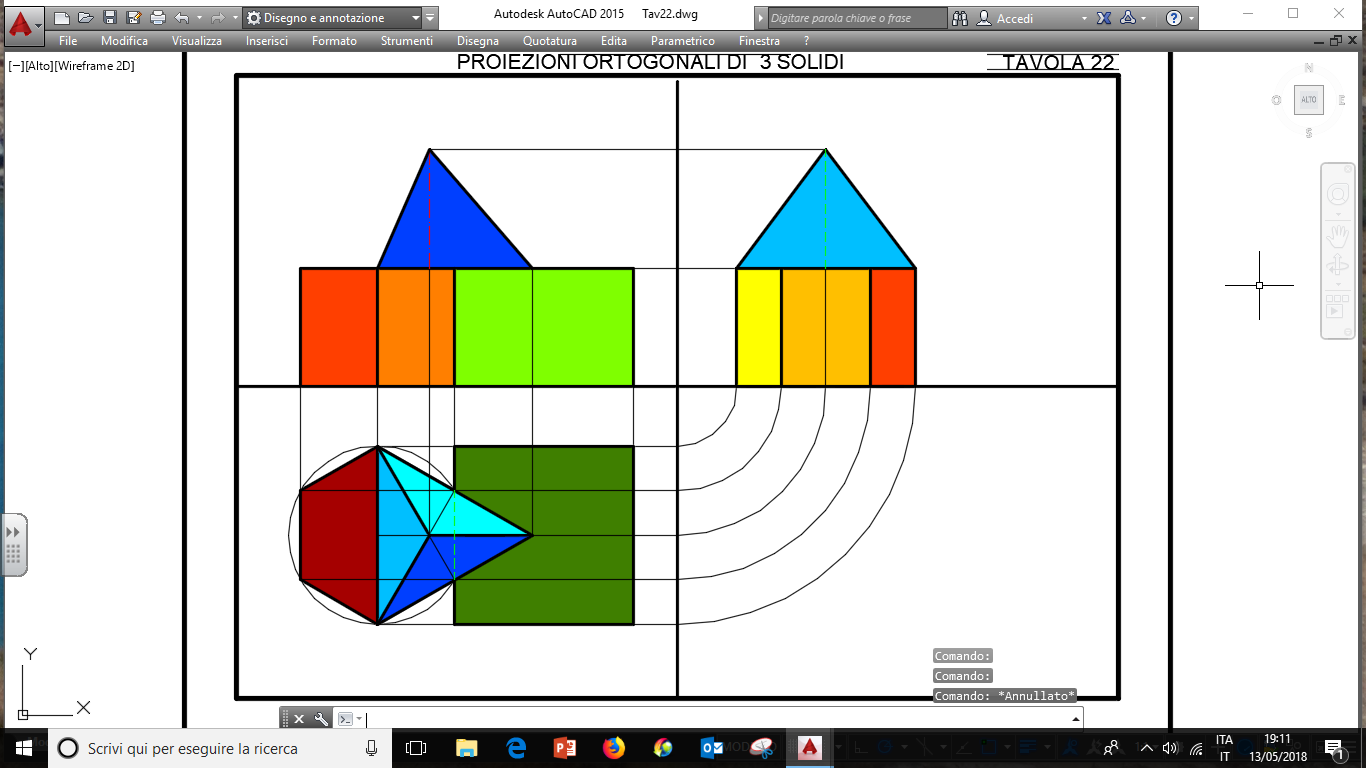The image size is (1366, 768).
Task: Click the Undo icon in Quick Access toolbar
Action: tap(180, 16)
